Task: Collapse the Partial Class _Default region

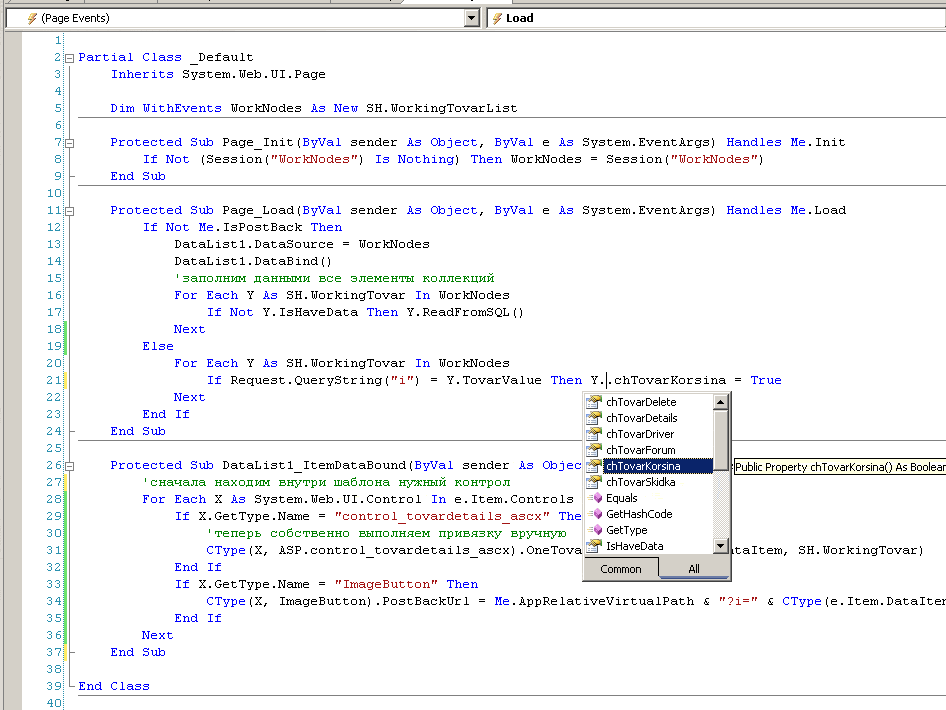Action: [69, 59]
